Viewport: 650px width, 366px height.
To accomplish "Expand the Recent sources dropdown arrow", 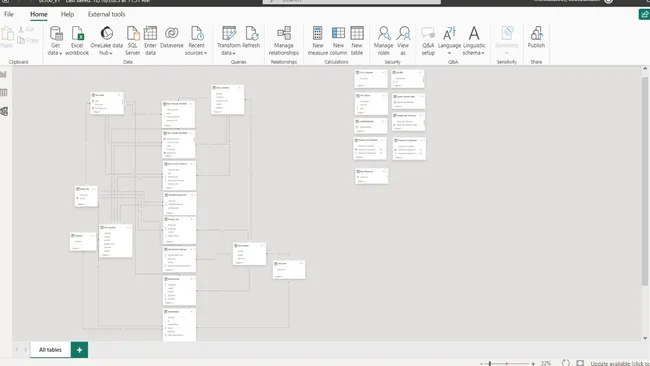I will [x=205, y=53].
